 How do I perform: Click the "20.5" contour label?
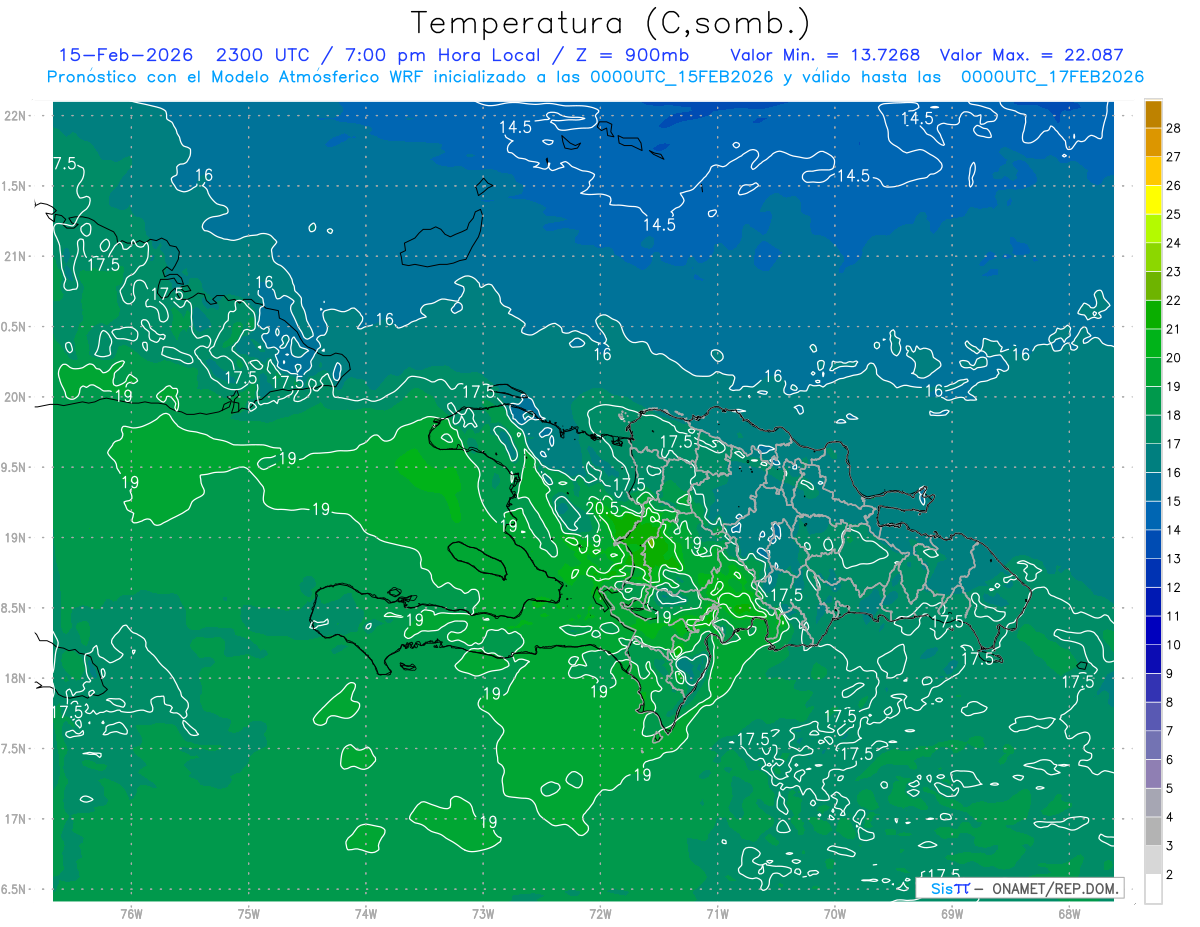601,508
